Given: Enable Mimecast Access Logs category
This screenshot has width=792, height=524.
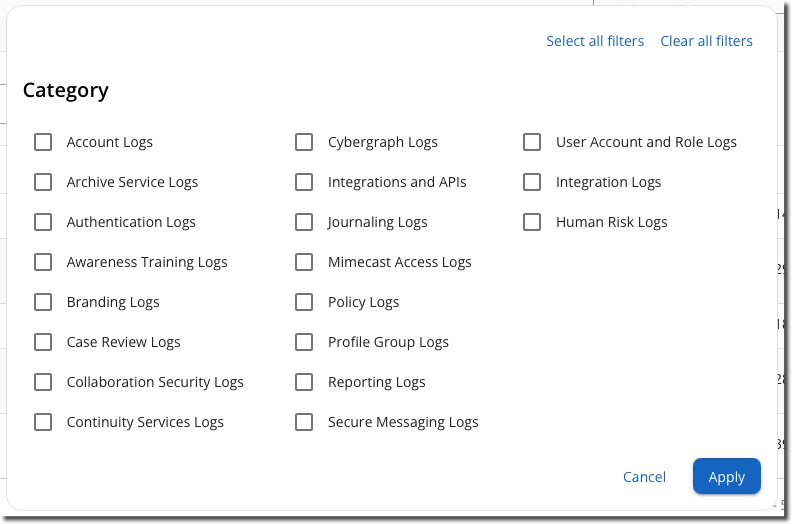Looking at the screenshot, I should click(x=304, y=262).
